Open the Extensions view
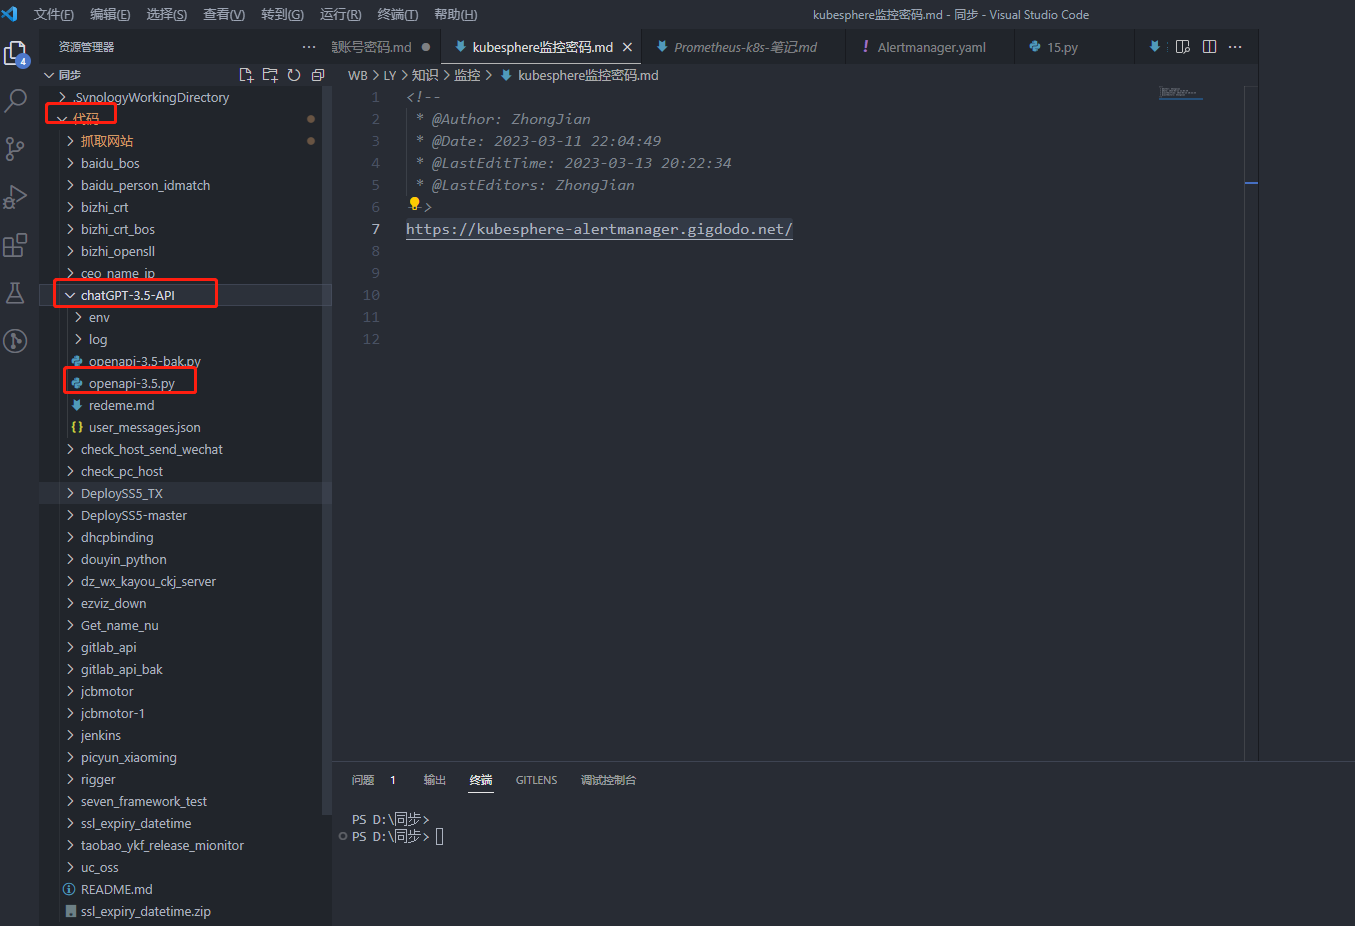Viewport: 1355px width, 926px height. (15, 245)
